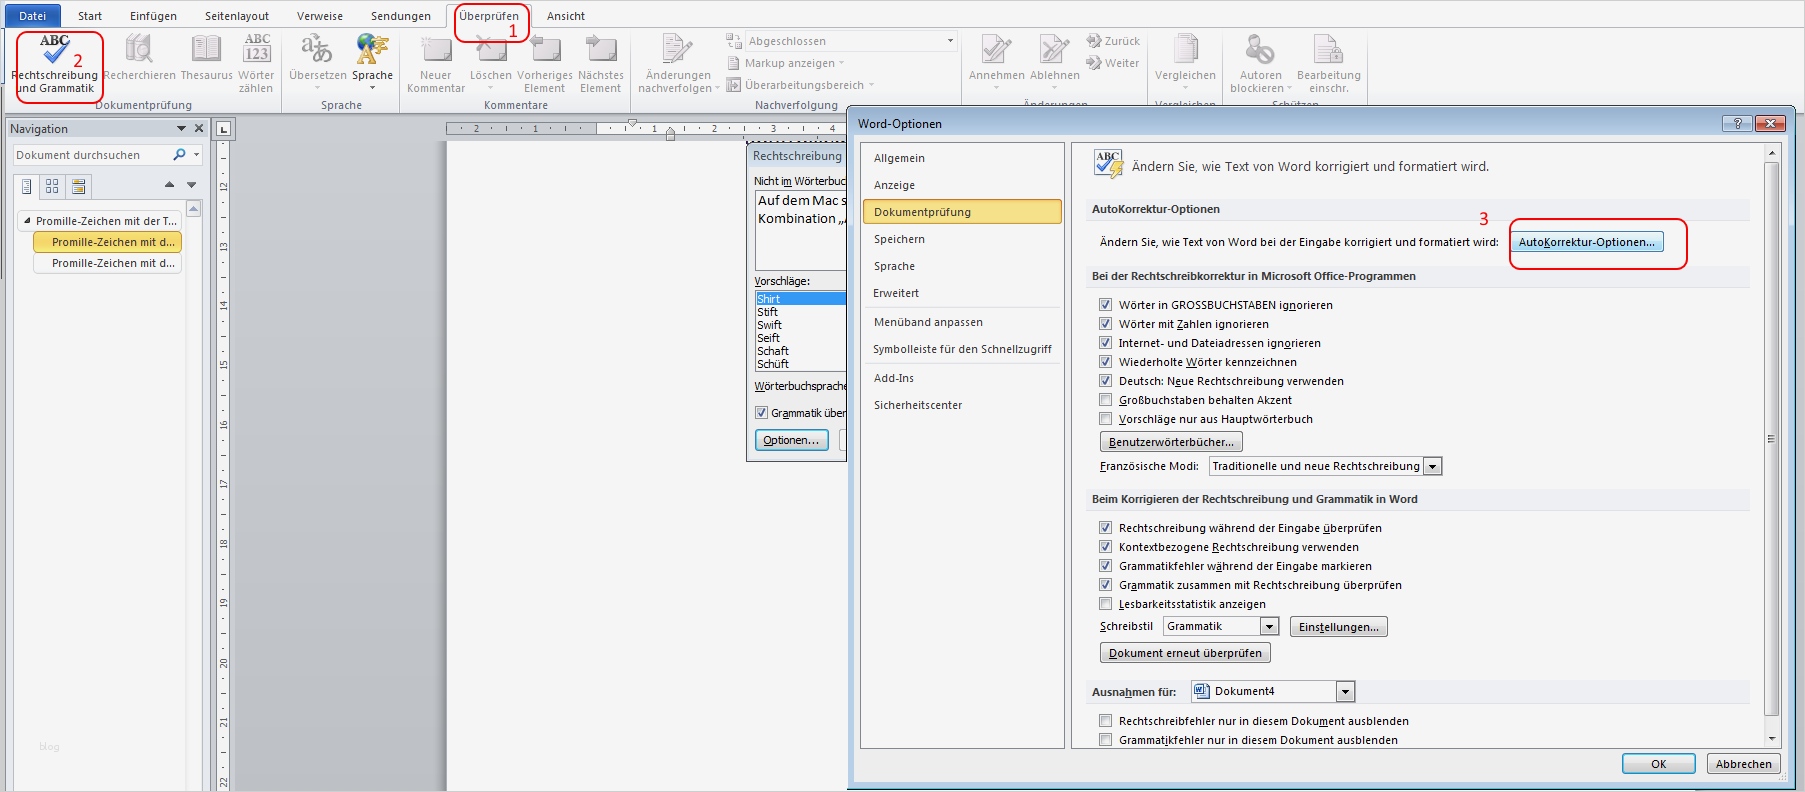Jump to previous heading arrow in Navigation

click(x=169, y=185)
